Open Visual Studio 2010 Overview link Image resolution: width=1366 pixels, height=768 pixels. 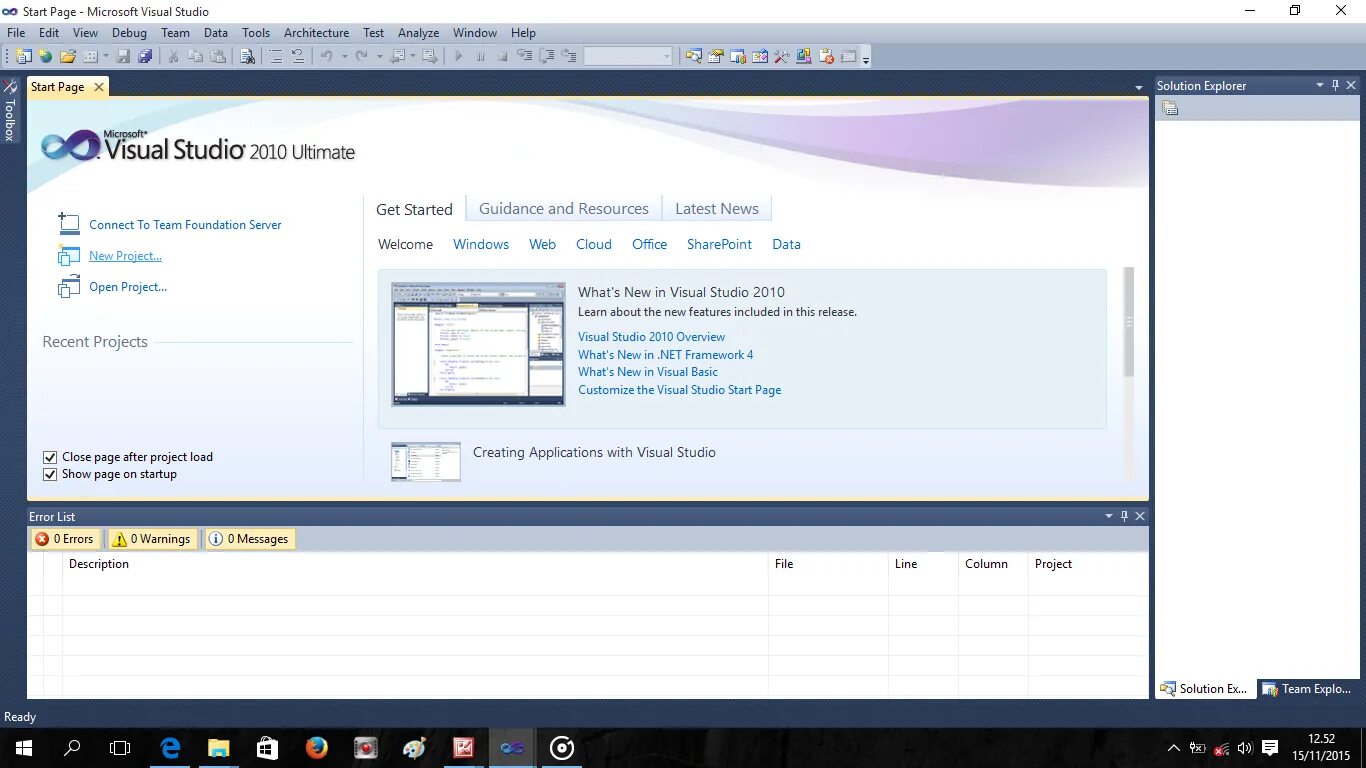click(x=651, y=337)
